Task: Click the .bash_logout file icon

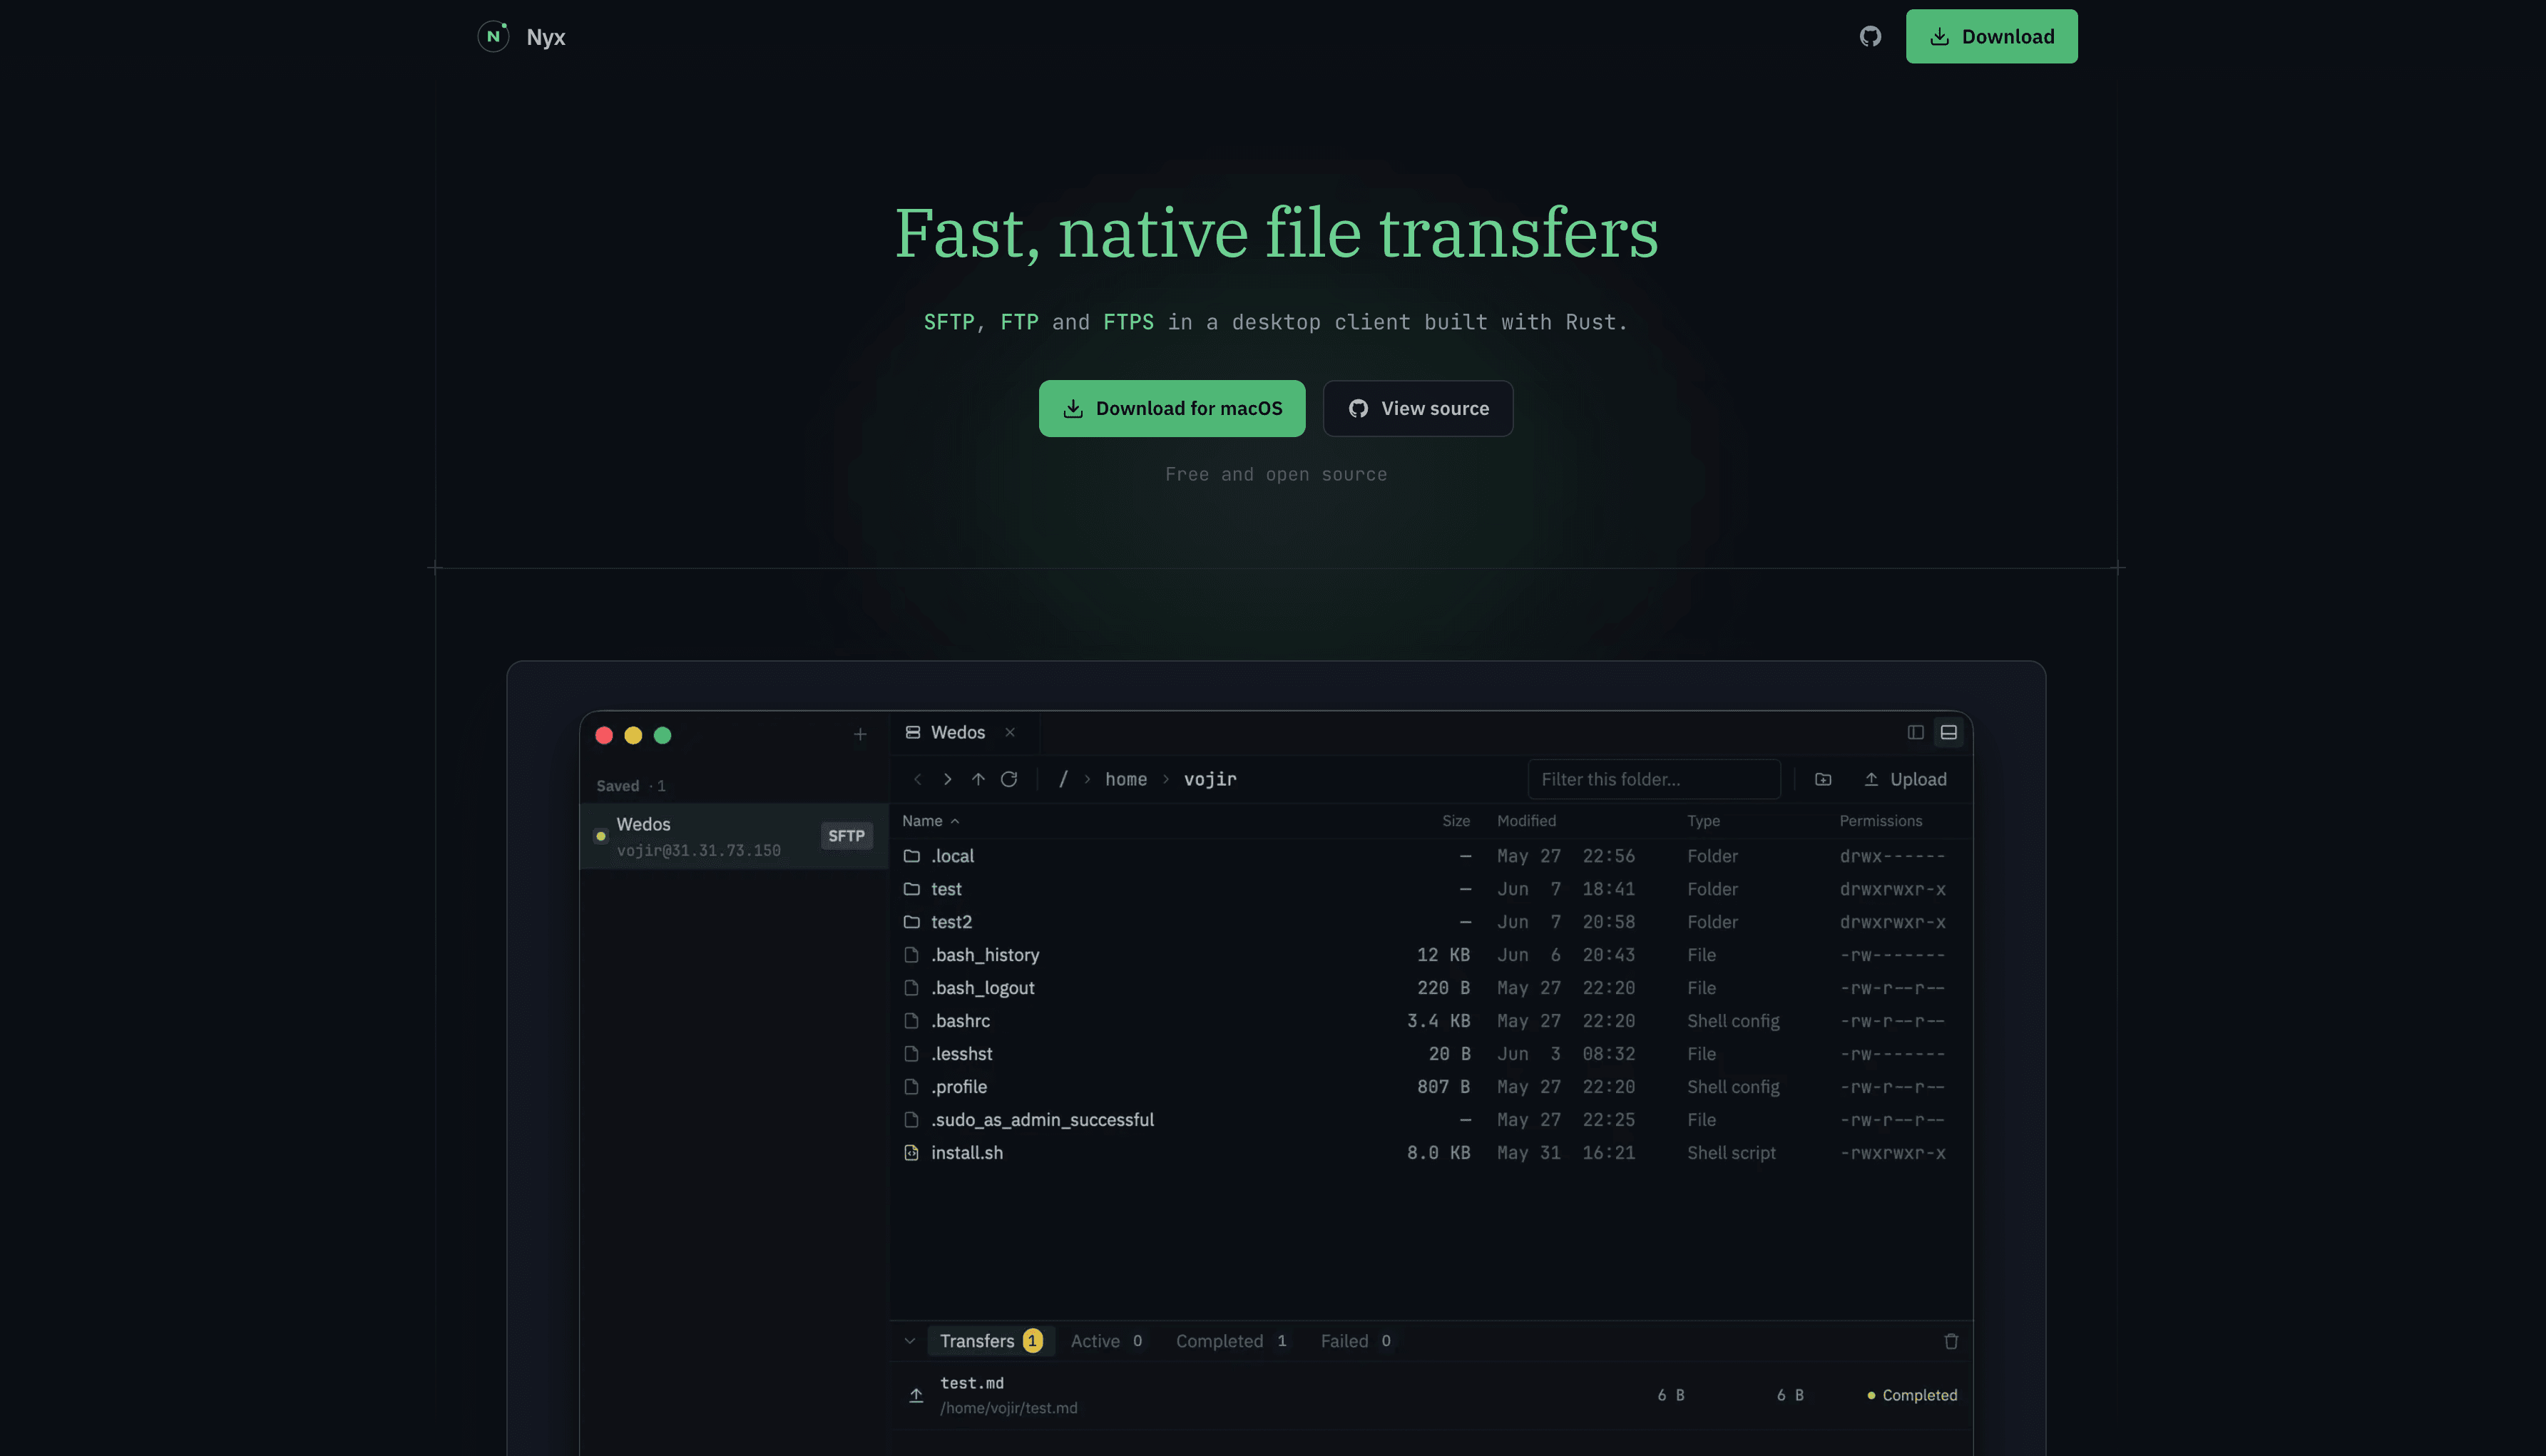Action: click(x=912, y=988)
